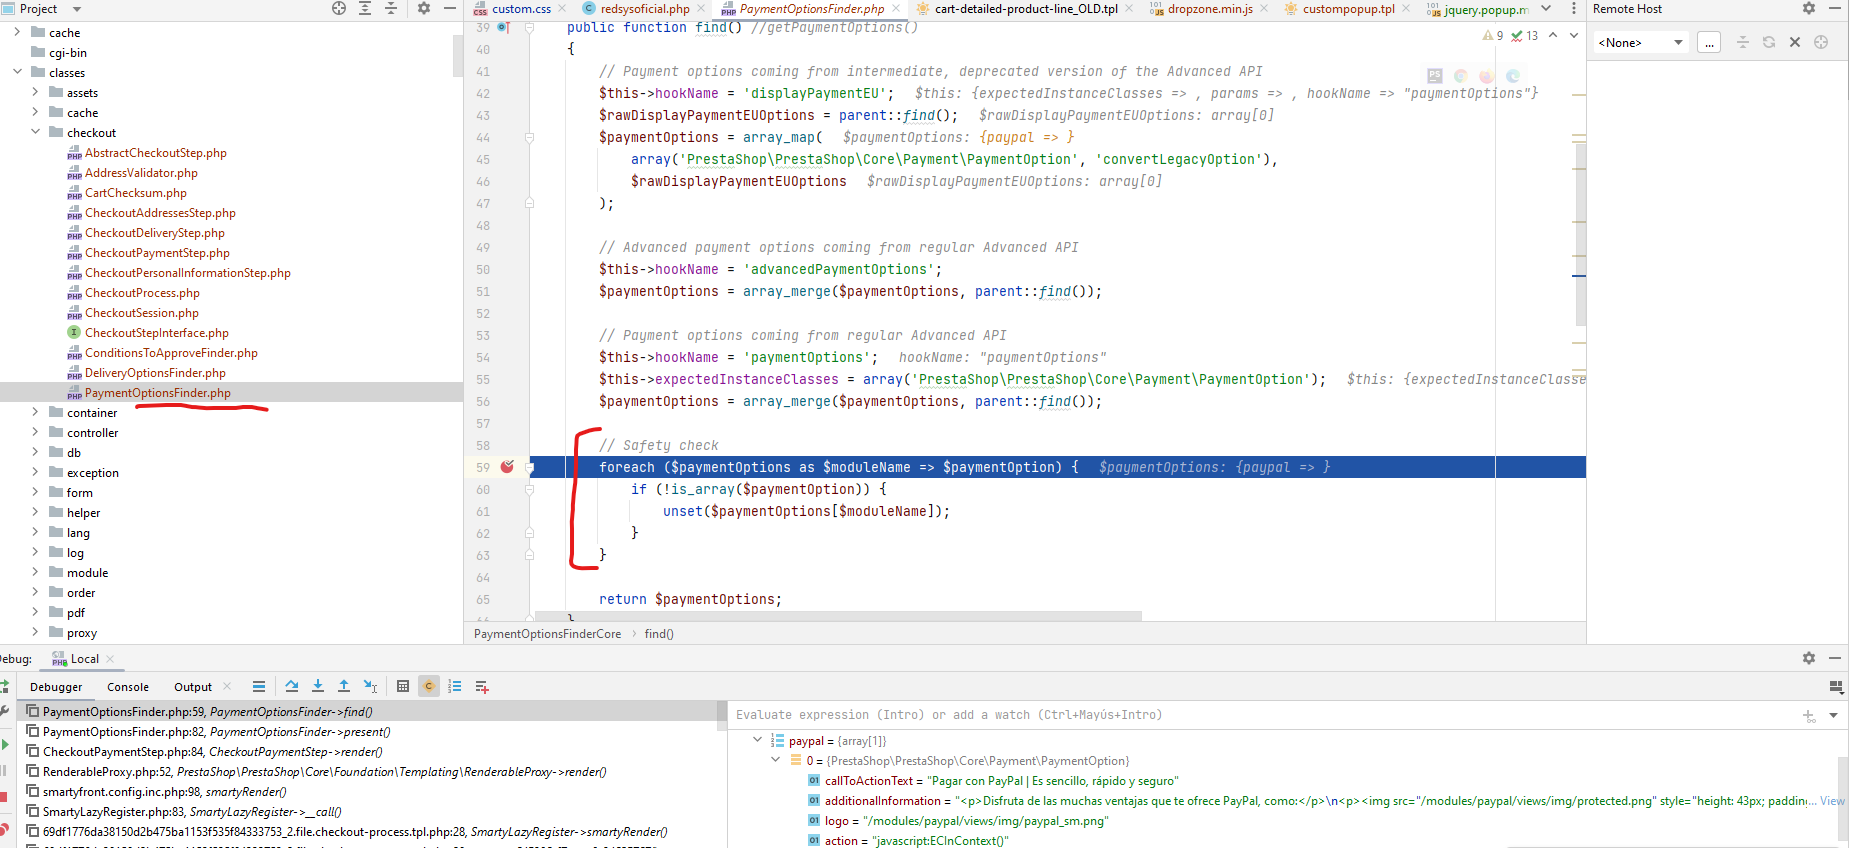Click the Step Into debugger icon

click(x=318, y=686)
